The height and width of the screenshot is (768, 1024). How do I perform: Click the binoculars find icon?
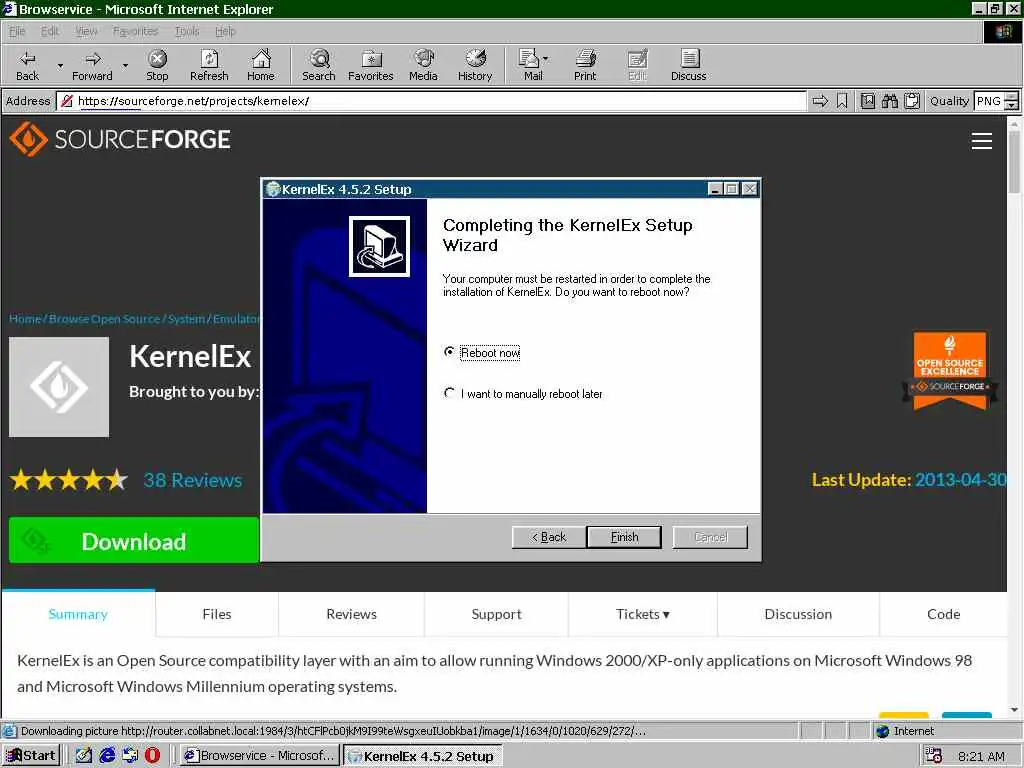[x=889, y=101]
